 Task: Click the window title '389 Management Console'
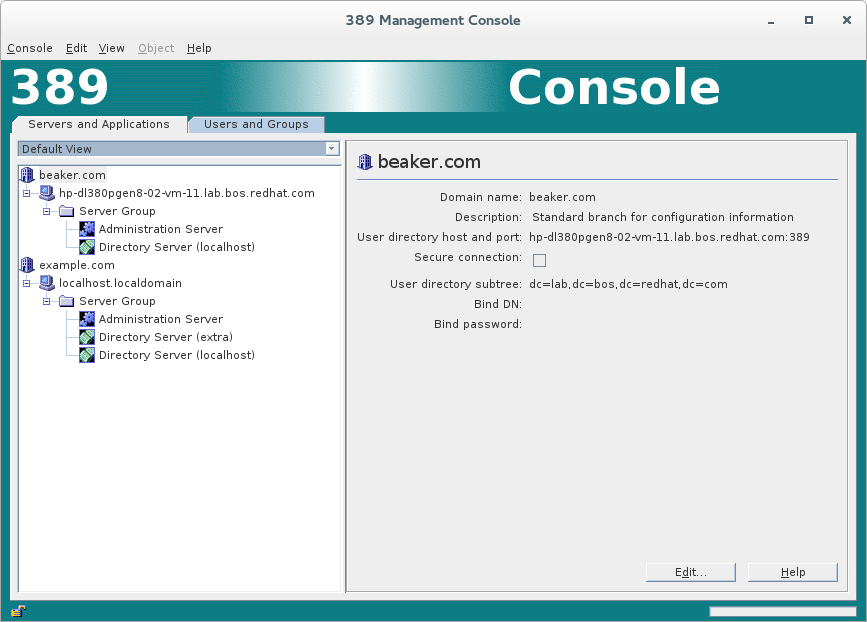[433, 20]
